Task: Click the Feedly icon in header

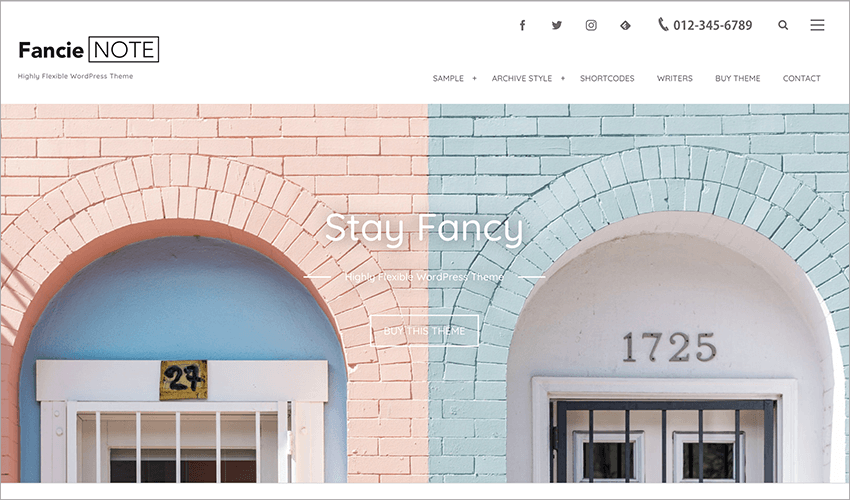Action: (625, 25)
